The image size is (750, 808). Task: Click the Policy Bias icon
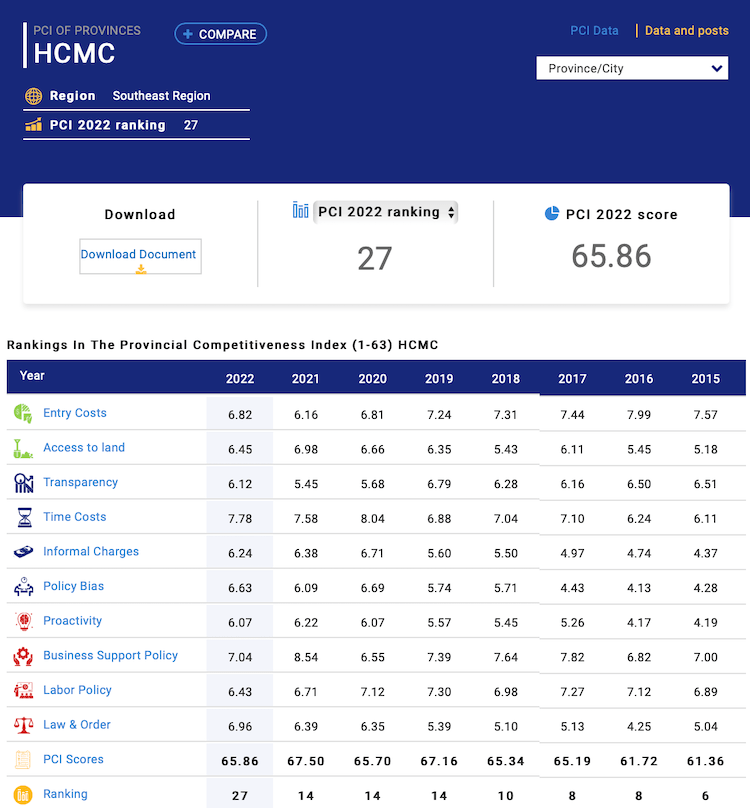(x=23, y=587)
